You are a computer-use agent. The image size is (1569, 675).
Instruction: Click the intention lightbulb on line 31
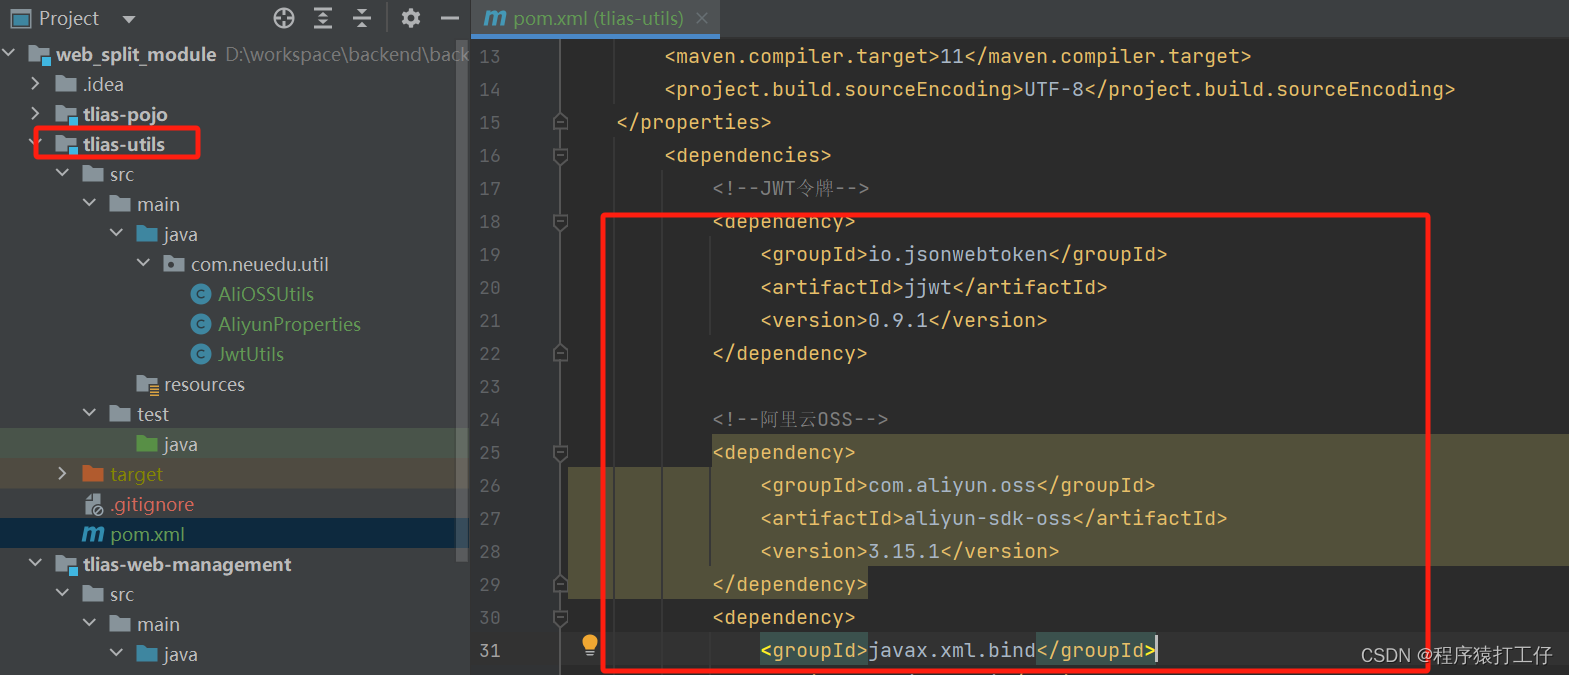click(590, 645)
